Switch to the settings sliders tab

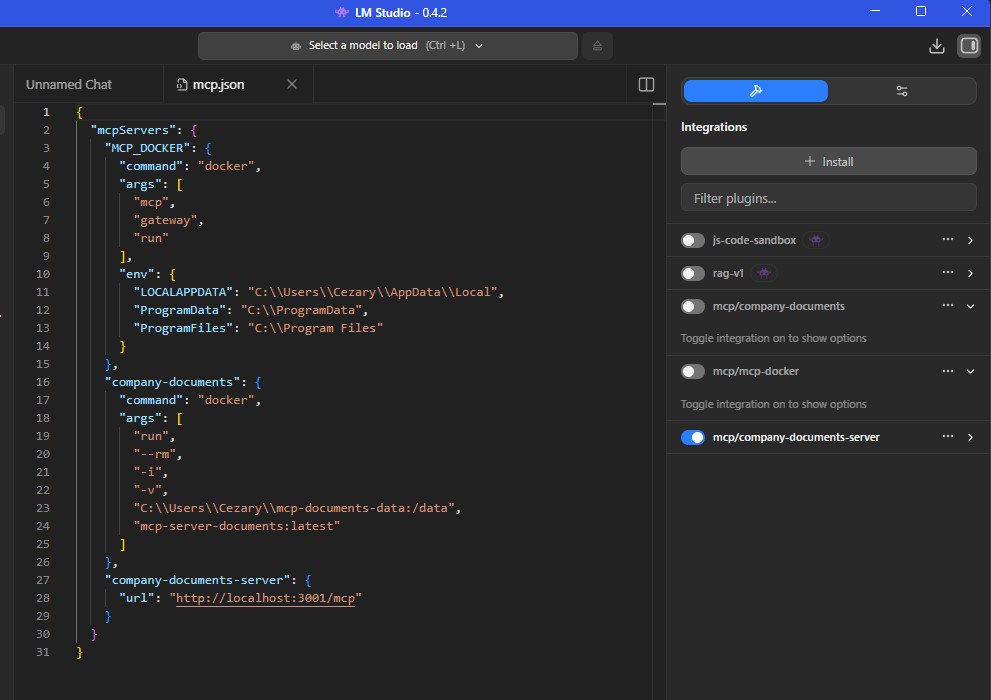[902, 91]
